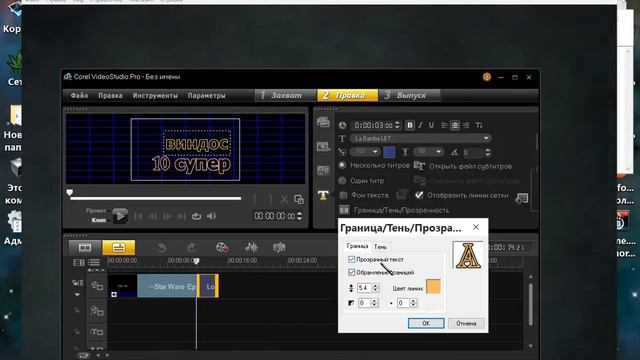Open the Файл menu

click(80, 96)
